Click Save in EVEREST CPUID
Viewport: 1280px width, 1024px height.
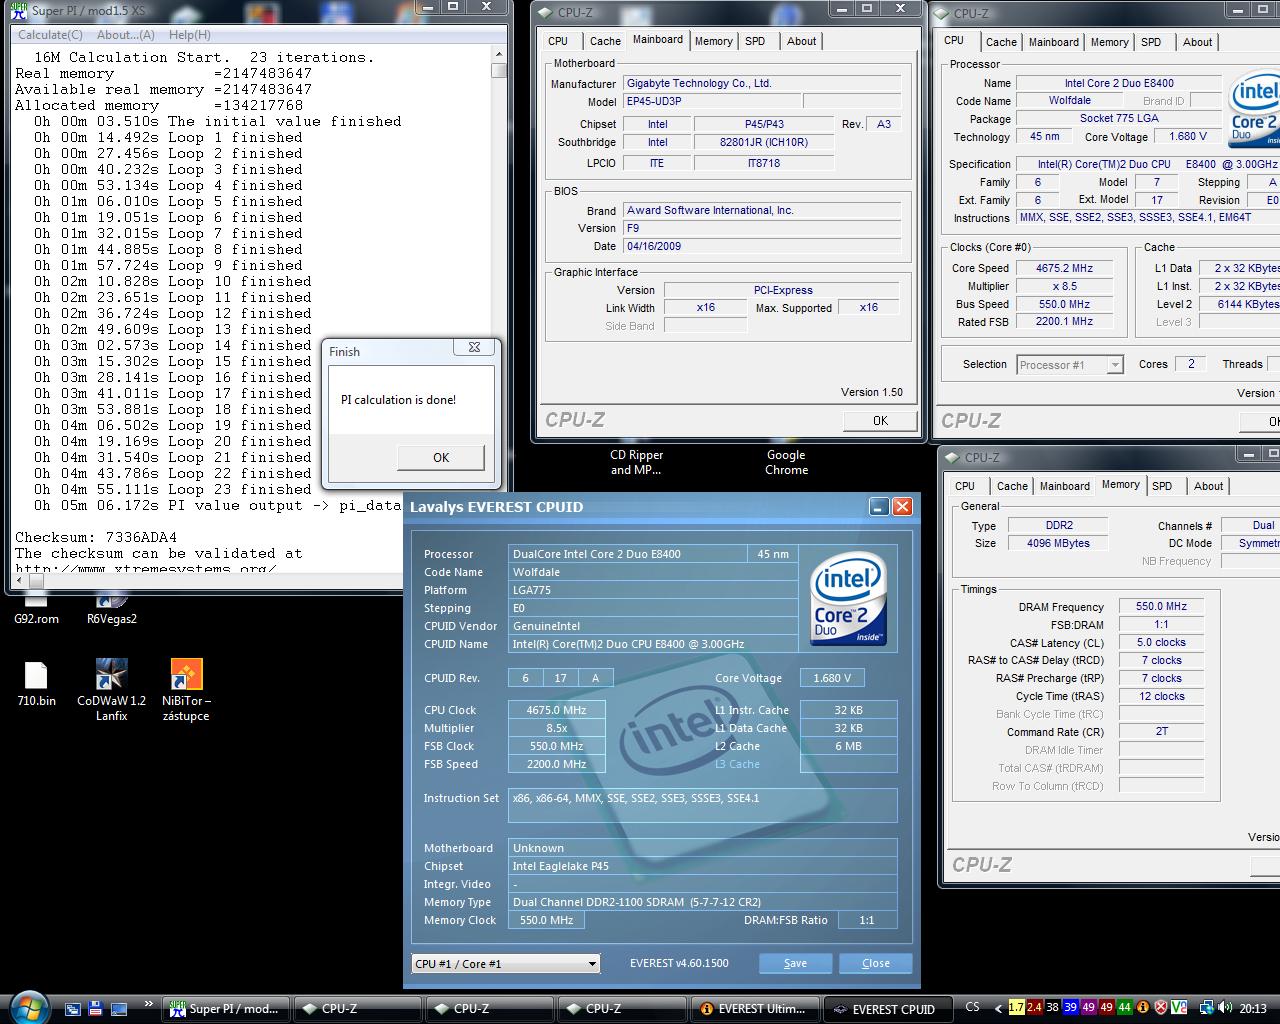[x=795, y=963]
